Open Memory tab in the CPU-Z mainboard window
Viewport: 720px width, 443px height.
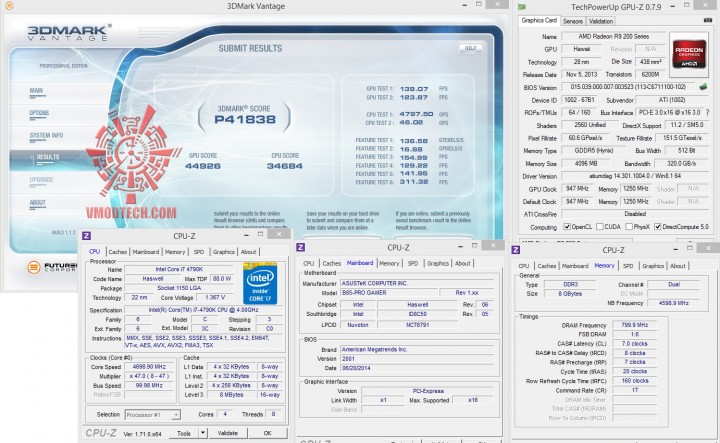[x=389, y=264]
